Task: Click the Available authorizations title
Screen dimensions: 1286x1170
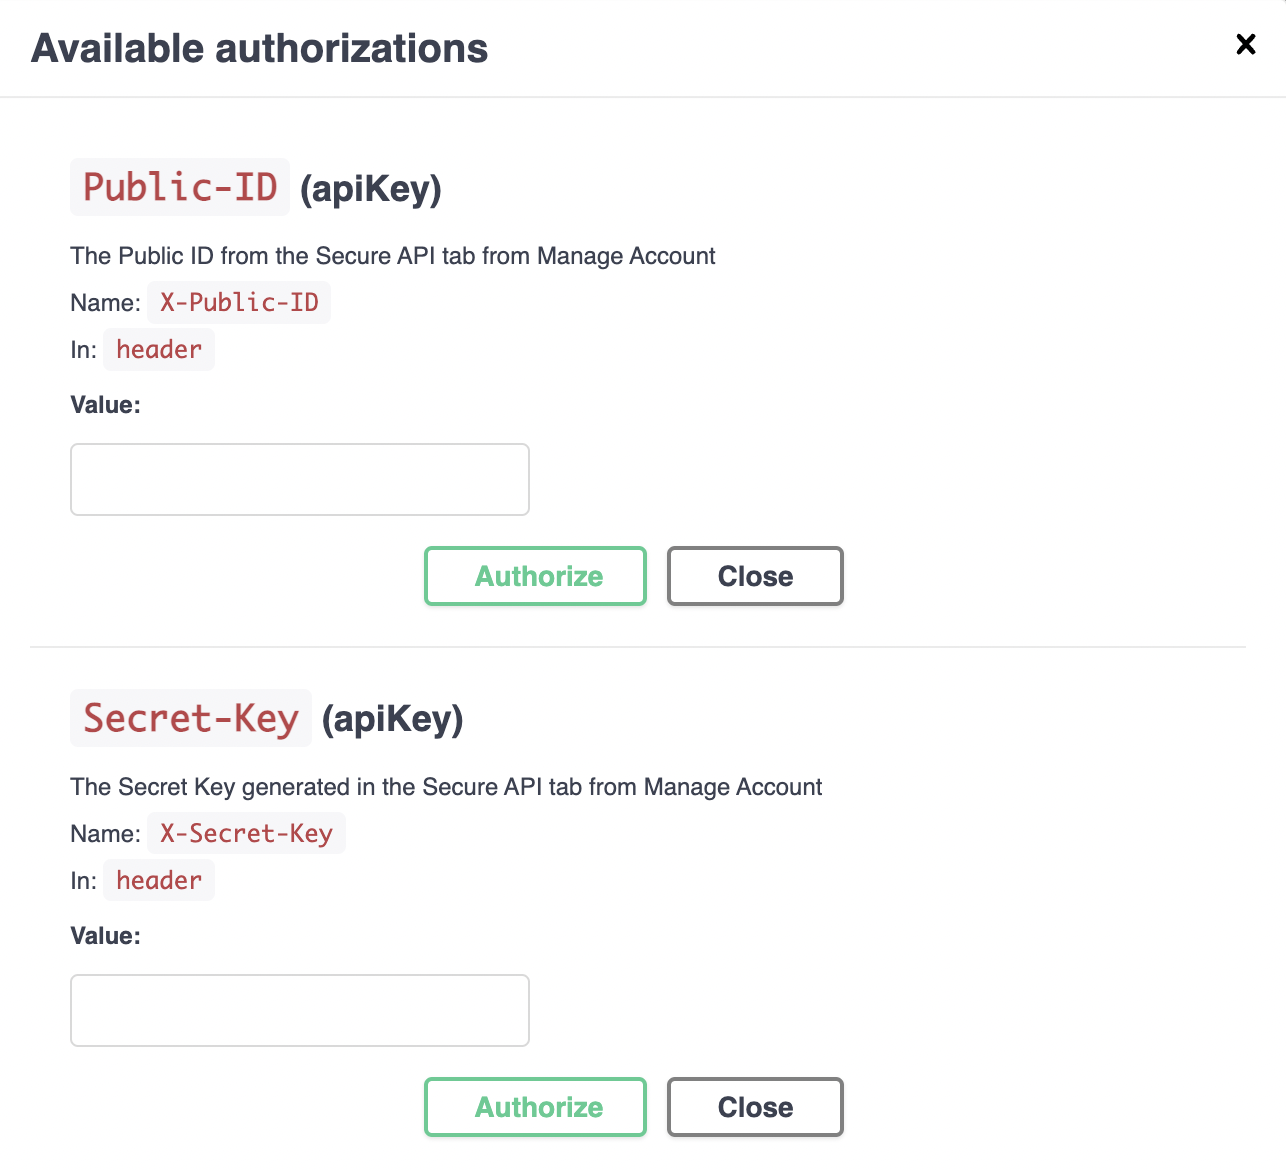Action: click(x=260, y=48)
